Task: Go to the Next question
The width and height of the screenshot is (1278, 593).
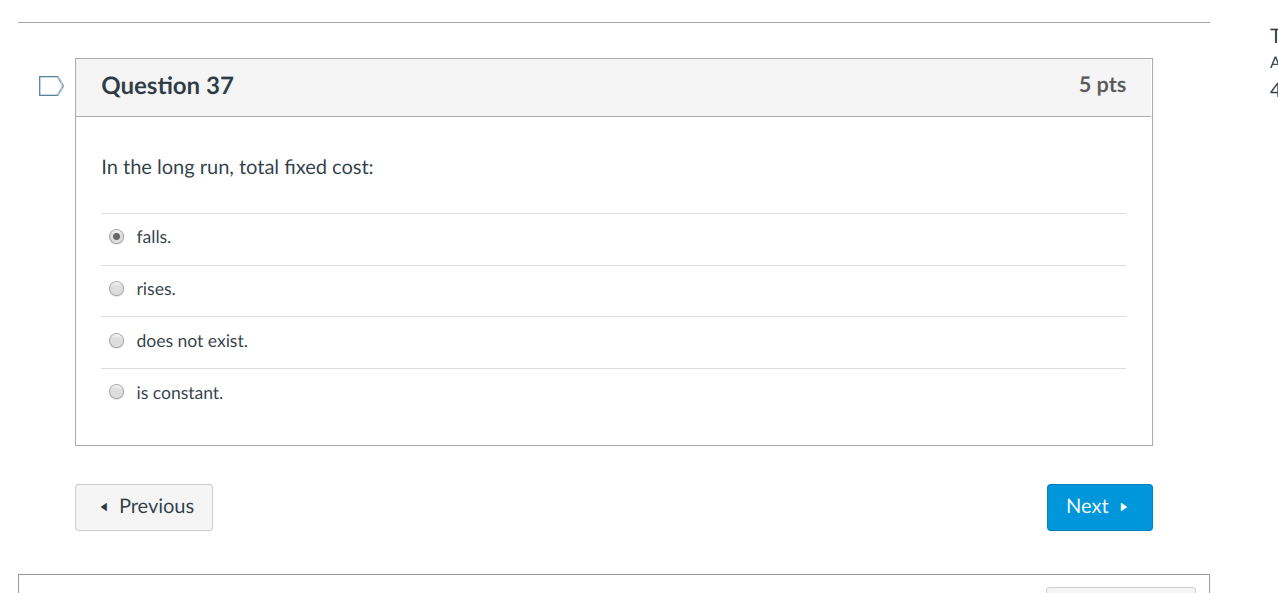Action: click(1099, 507)
